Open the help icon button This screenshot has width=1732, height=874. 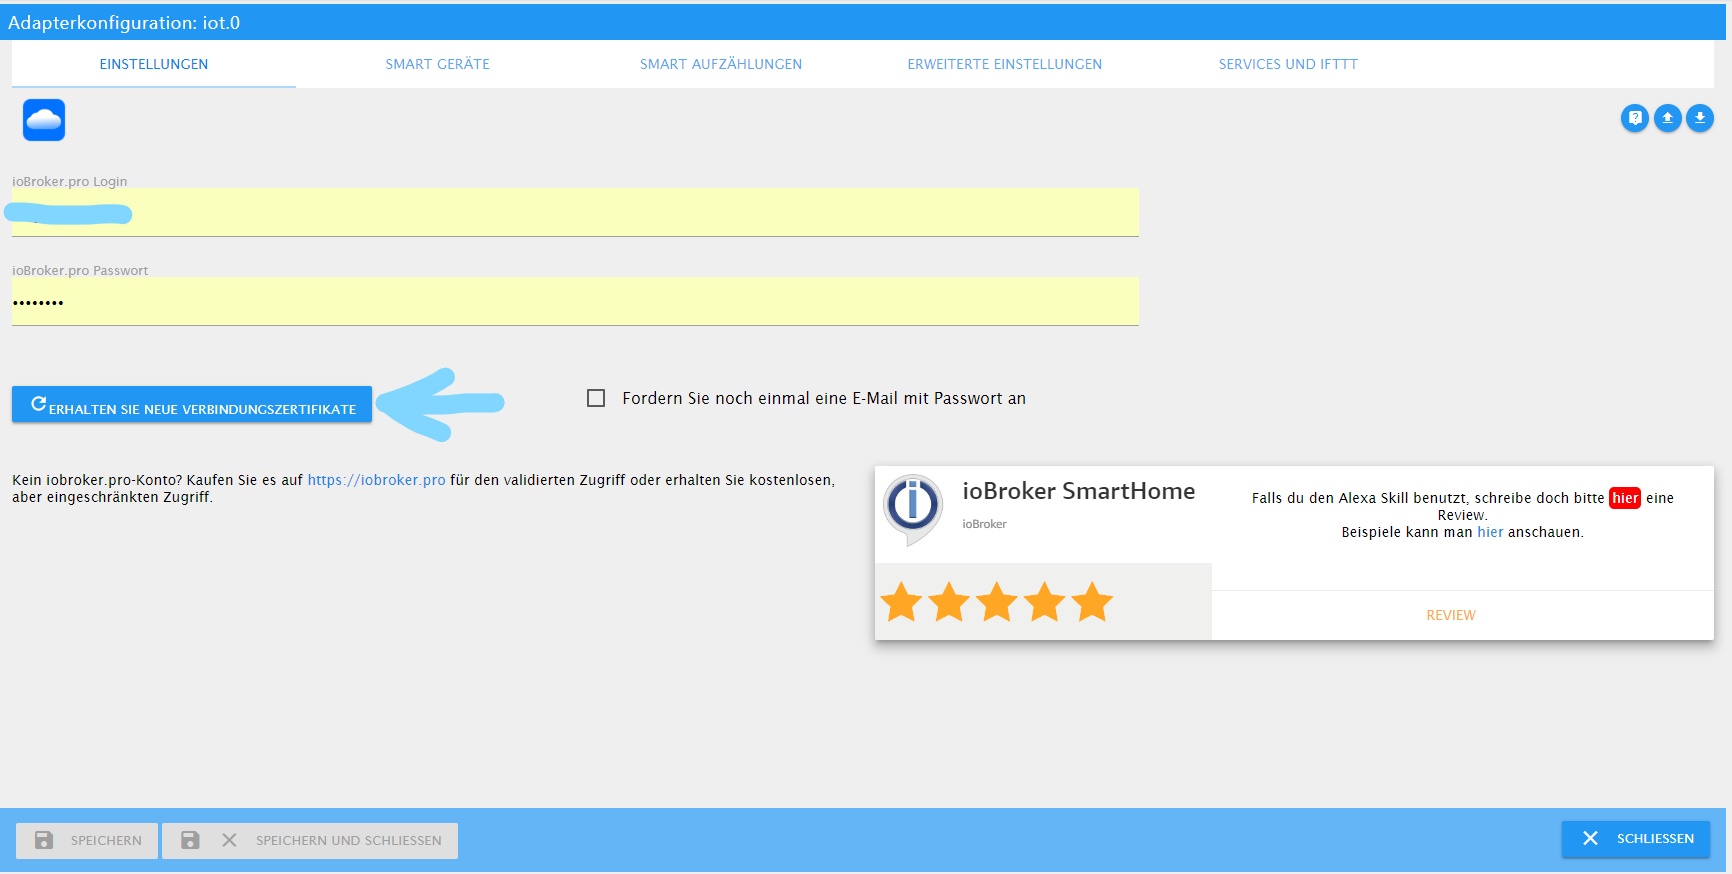tap(1635, 118)
